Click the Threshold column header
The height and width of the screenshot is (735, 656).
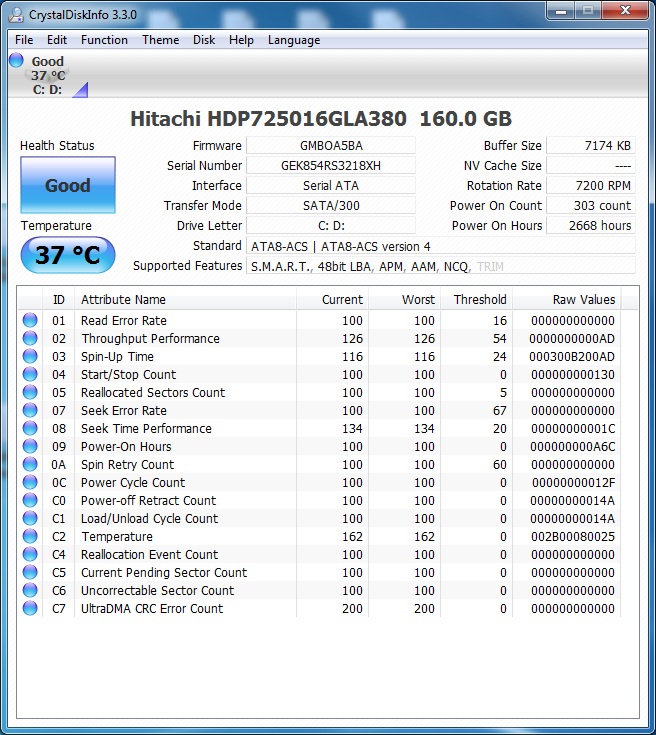(x=477, y=300)
